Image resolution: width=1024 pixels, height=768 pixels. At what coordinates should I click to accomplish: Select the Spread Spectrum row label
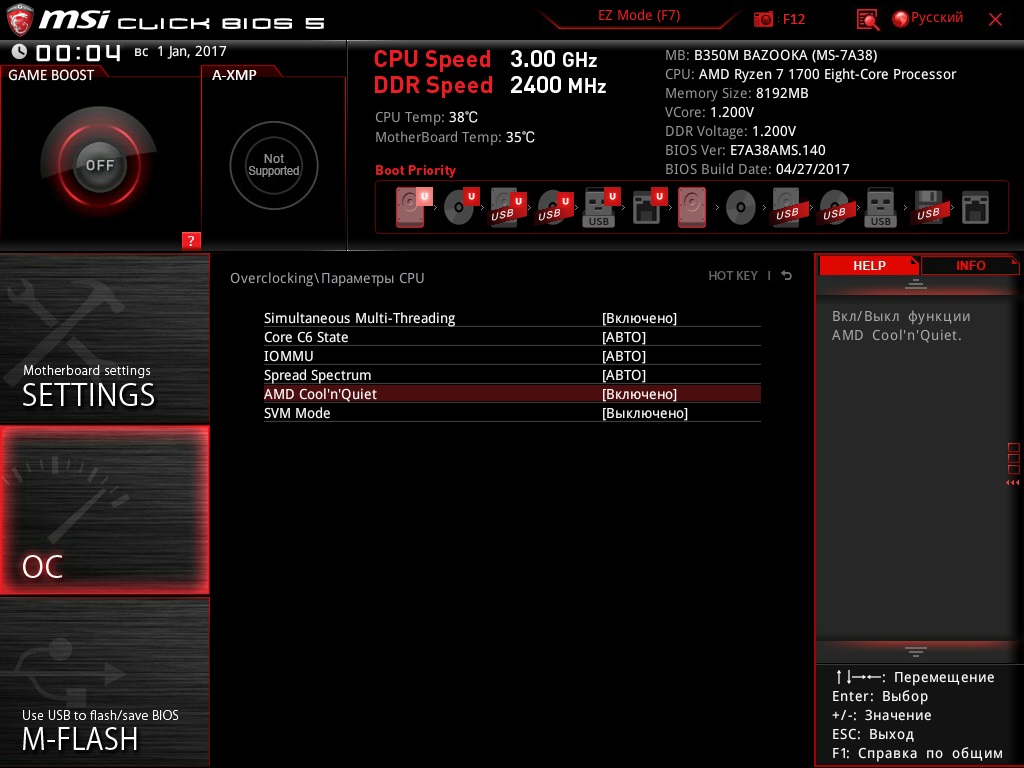tap(317, 375)
